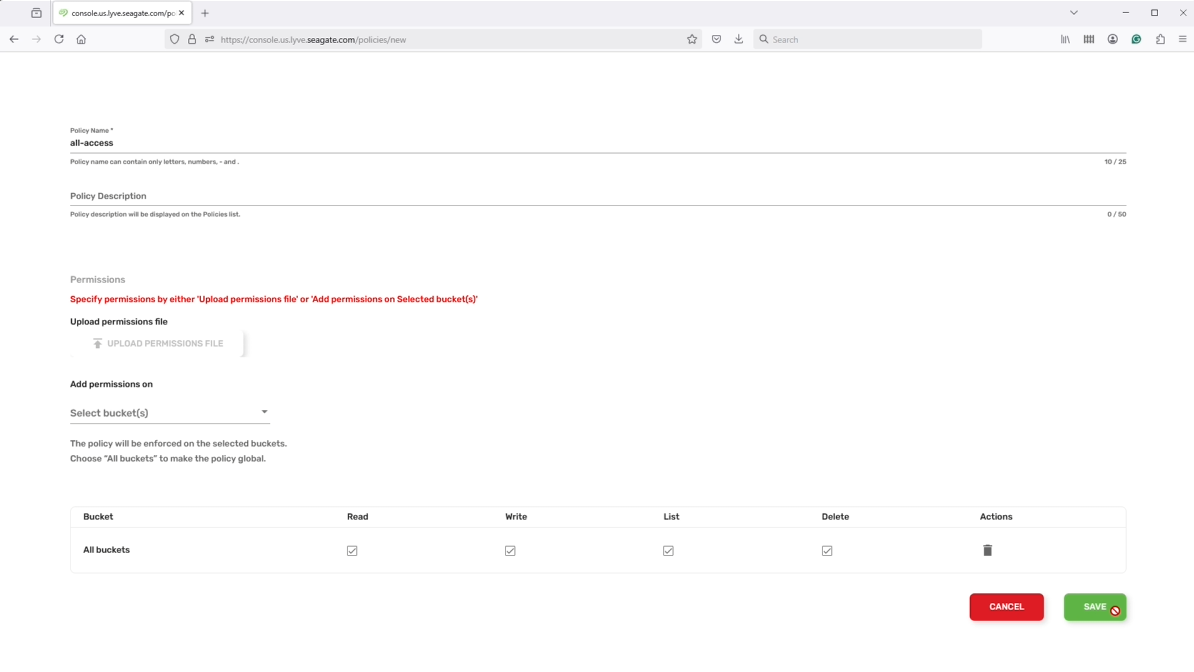Open a new browser tab
This screenshot has height=672, width=1194.
pos(205,13)
